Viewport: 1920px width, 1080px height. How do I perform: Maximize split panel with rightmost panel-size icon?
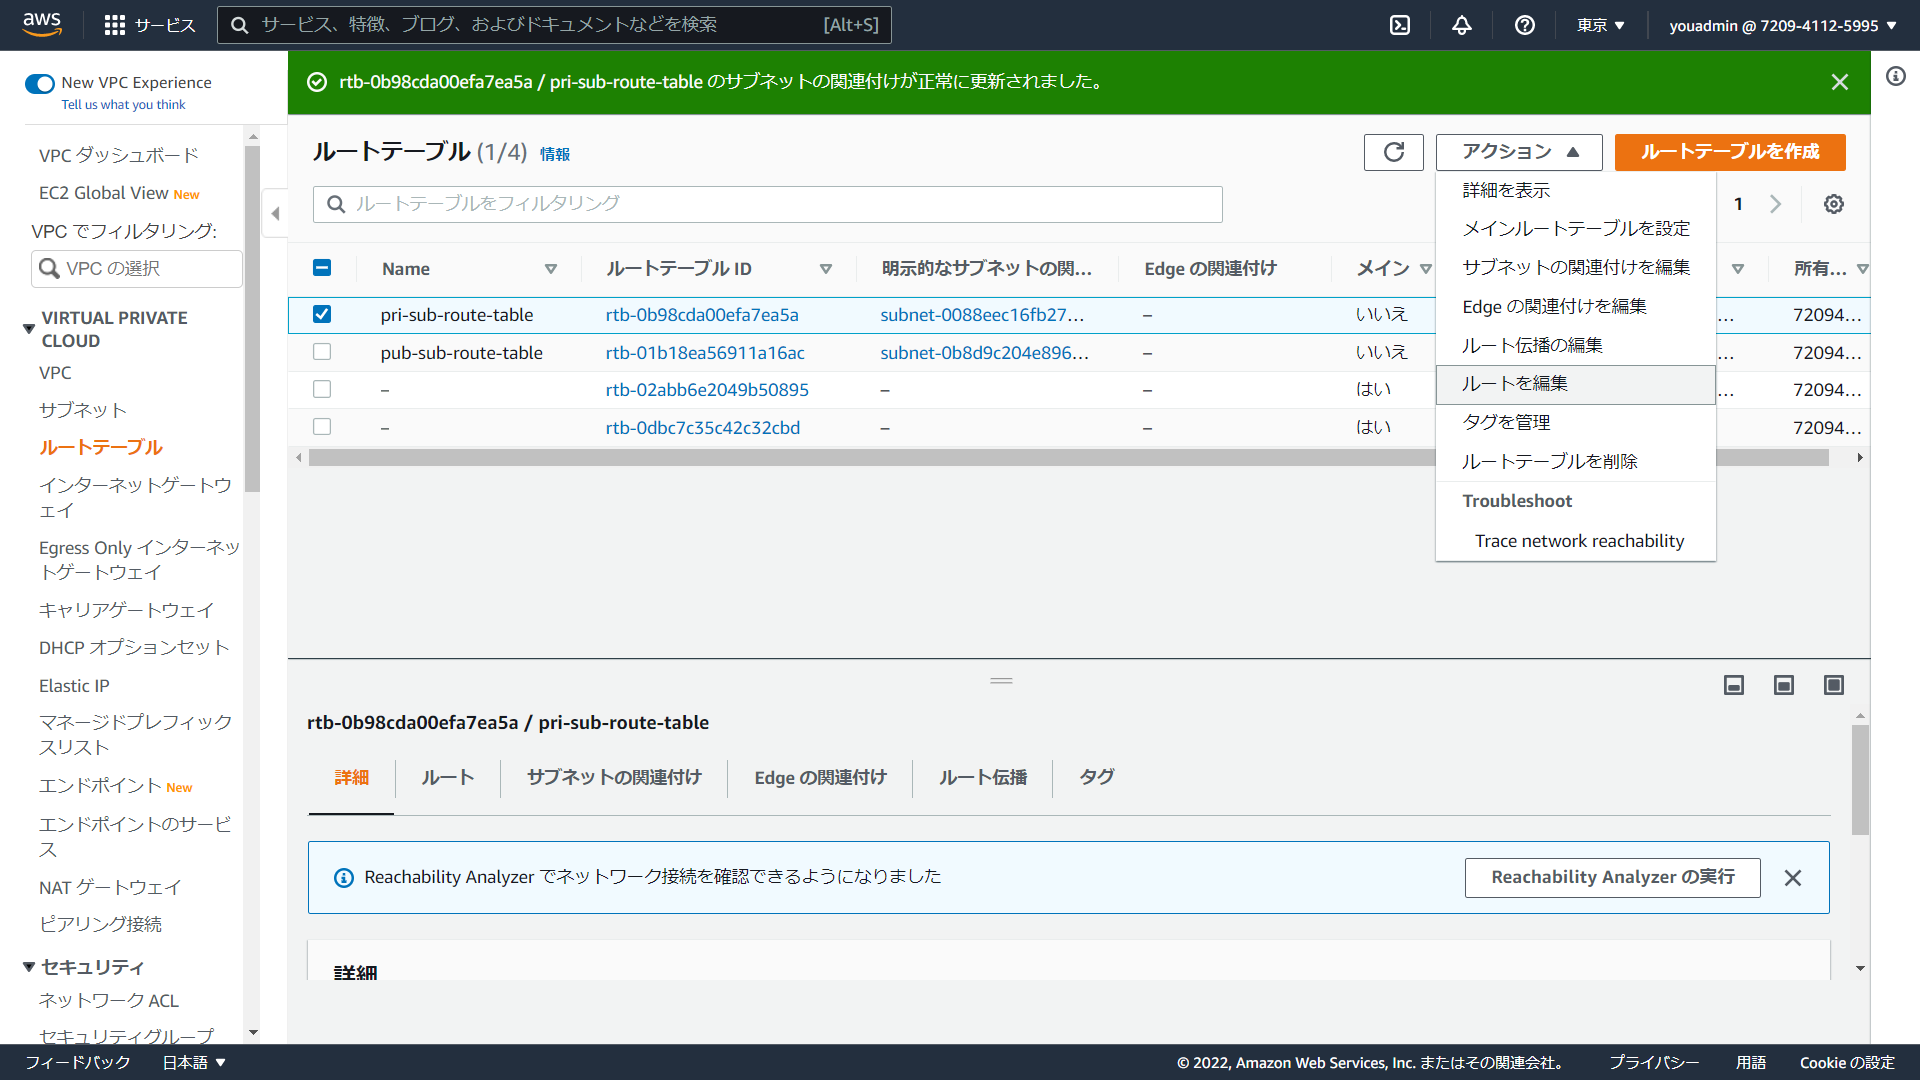tap(1833, 685)
